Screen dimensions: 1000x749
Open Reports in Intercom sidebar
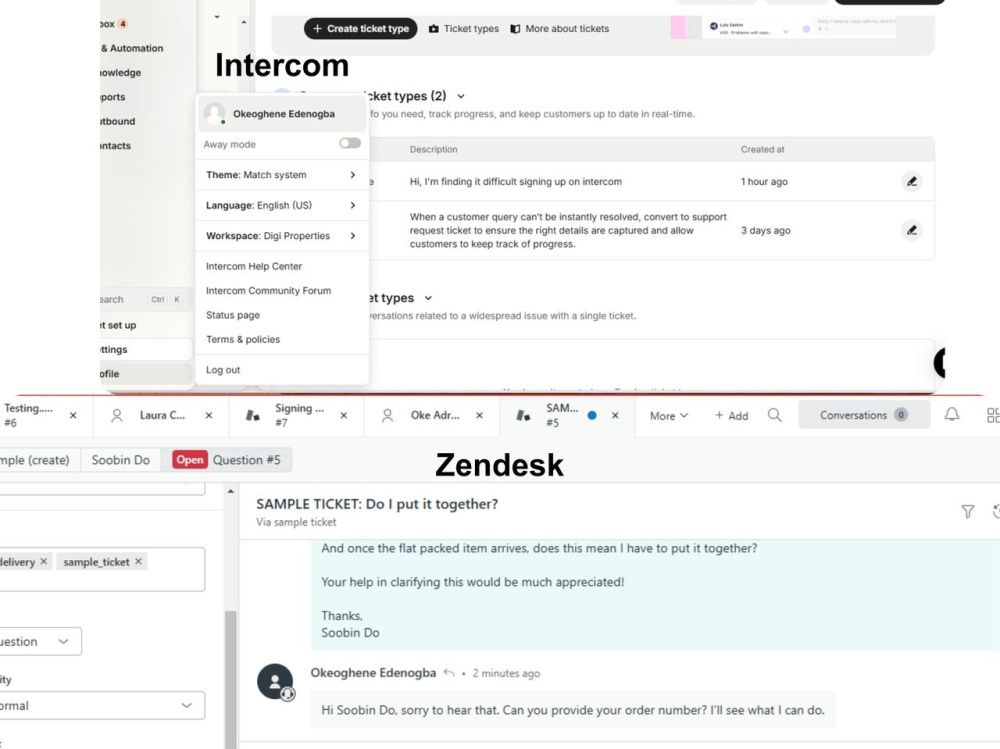click(113, 97)
